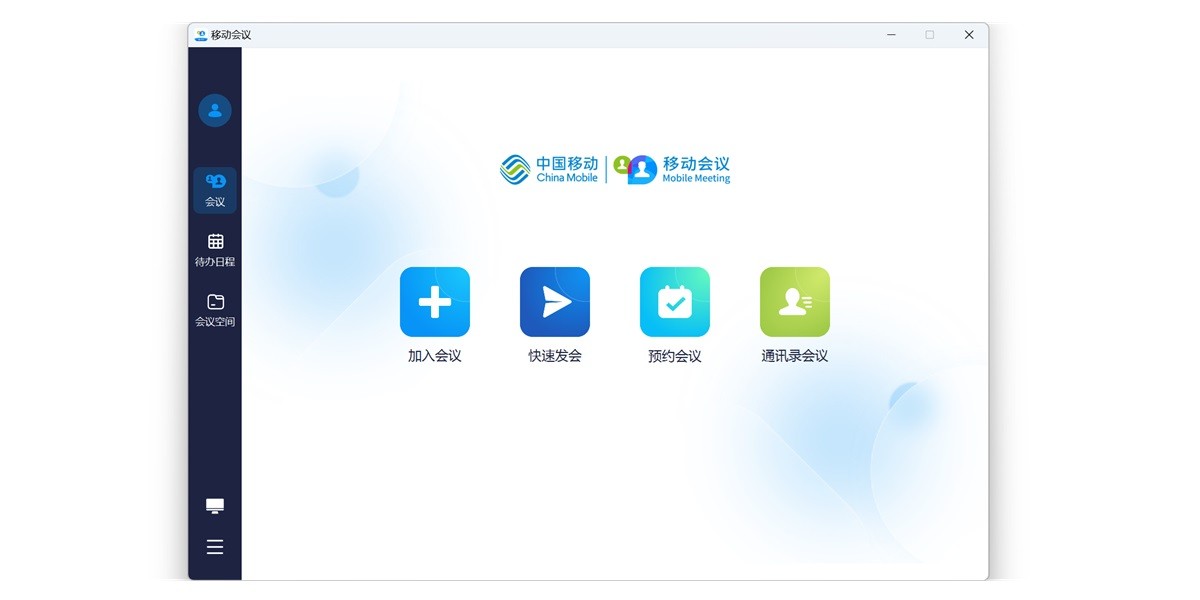1200x600 pixels.
Task: Click the 通讯录会议 text label
Action: 795,356
